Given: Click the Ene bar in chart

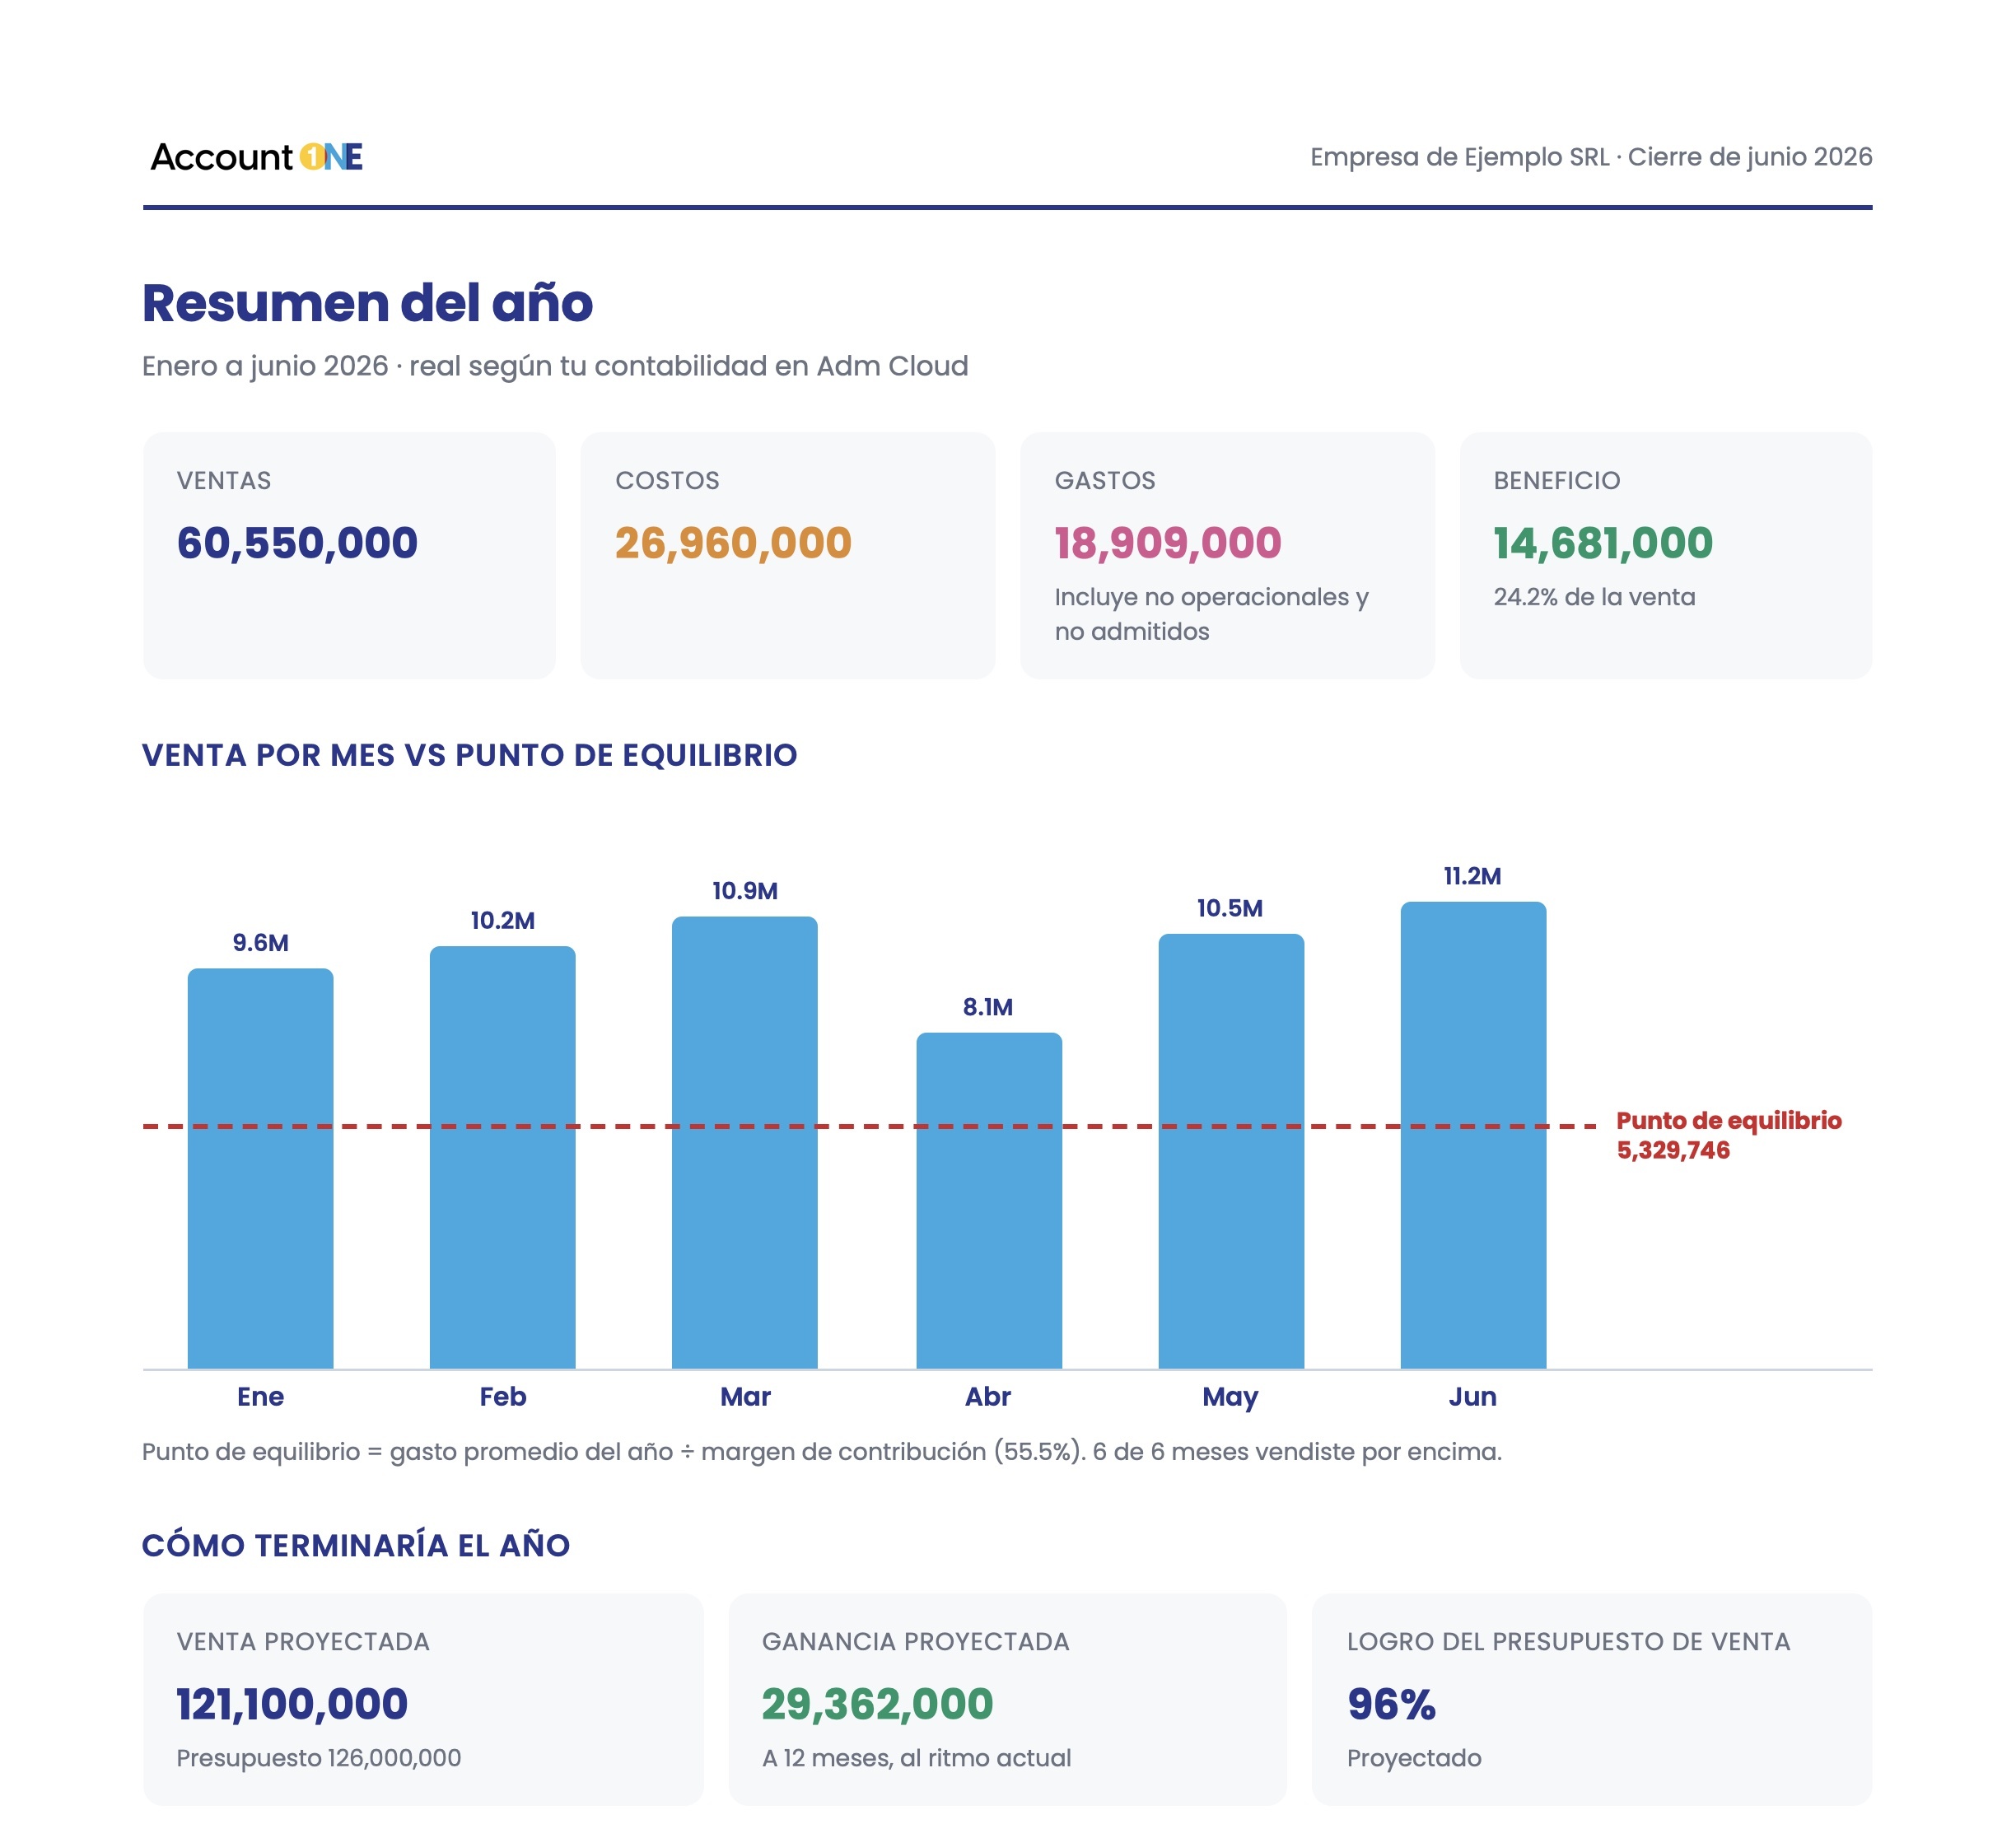Looking at the screenshot, I should pos(261,1168).
